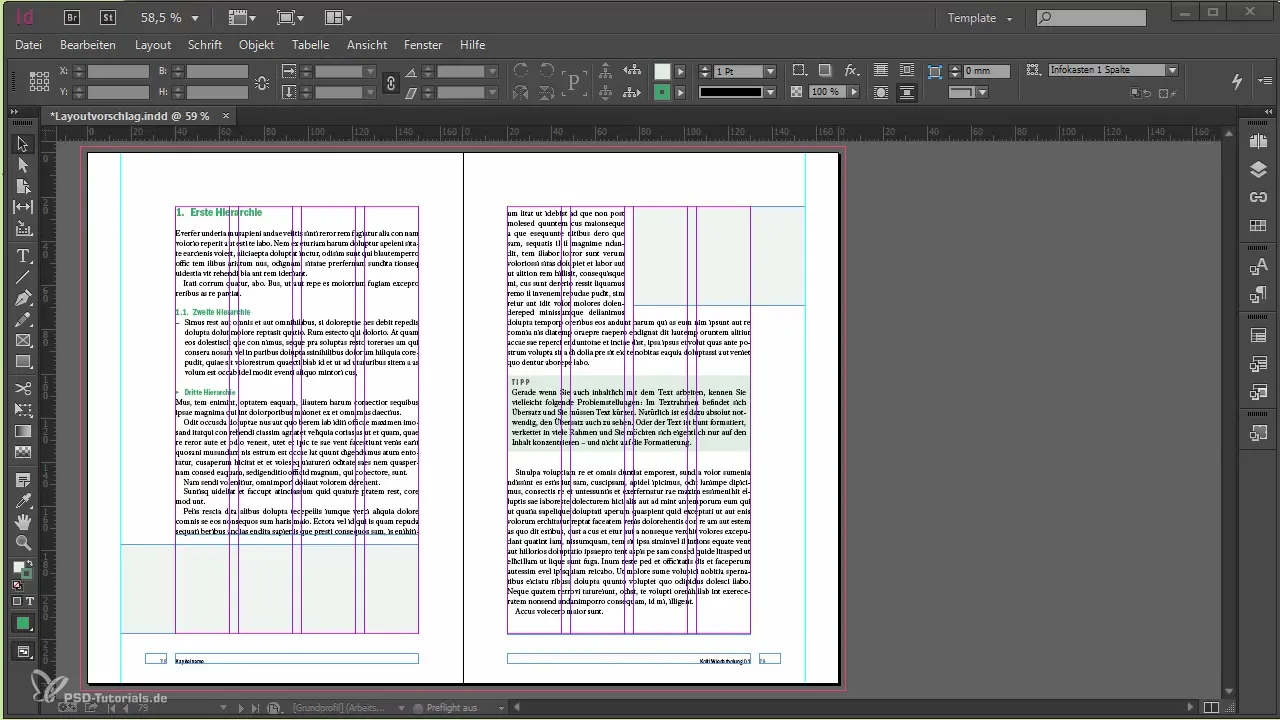Toggle constrain proportions chain link
This screenshot has width=1280, height=720.
(391, 82)
